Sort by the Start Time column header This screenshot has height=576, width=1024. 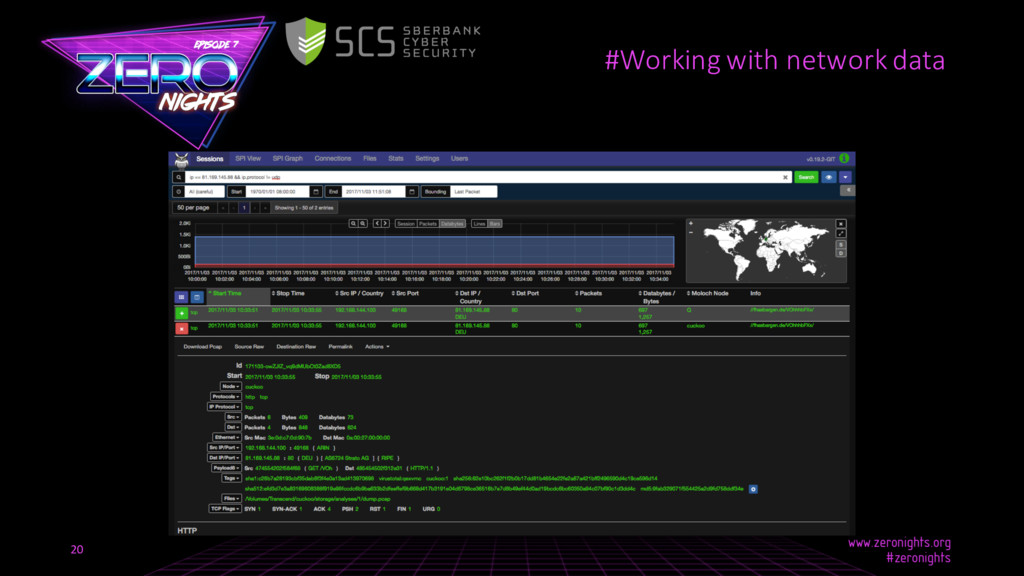[238, 296]
